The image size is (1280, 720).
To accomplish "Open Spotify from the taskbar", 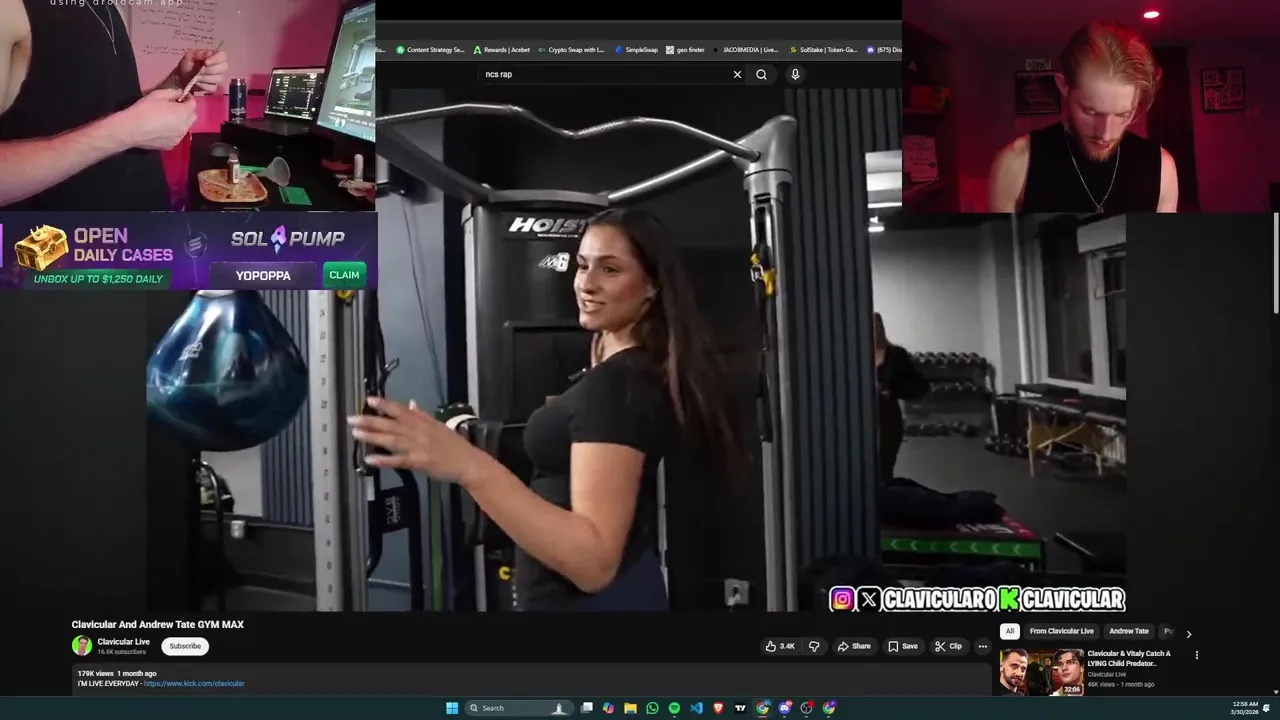I will coord(674,708).
